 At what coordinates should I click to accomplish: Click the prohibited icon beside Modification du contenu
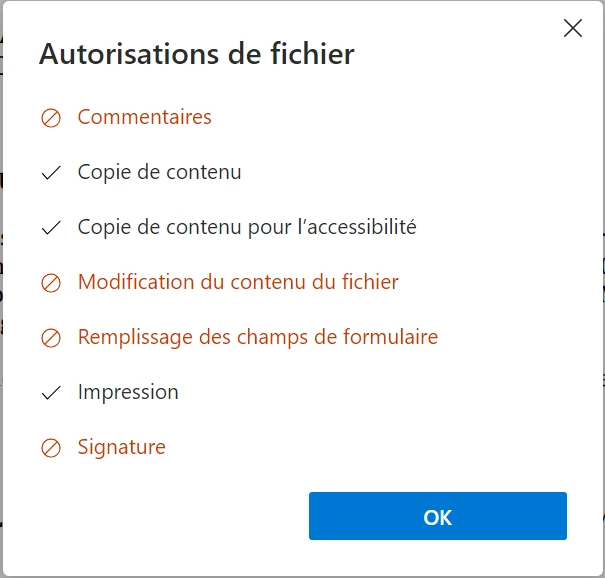(x=51, y=283)
